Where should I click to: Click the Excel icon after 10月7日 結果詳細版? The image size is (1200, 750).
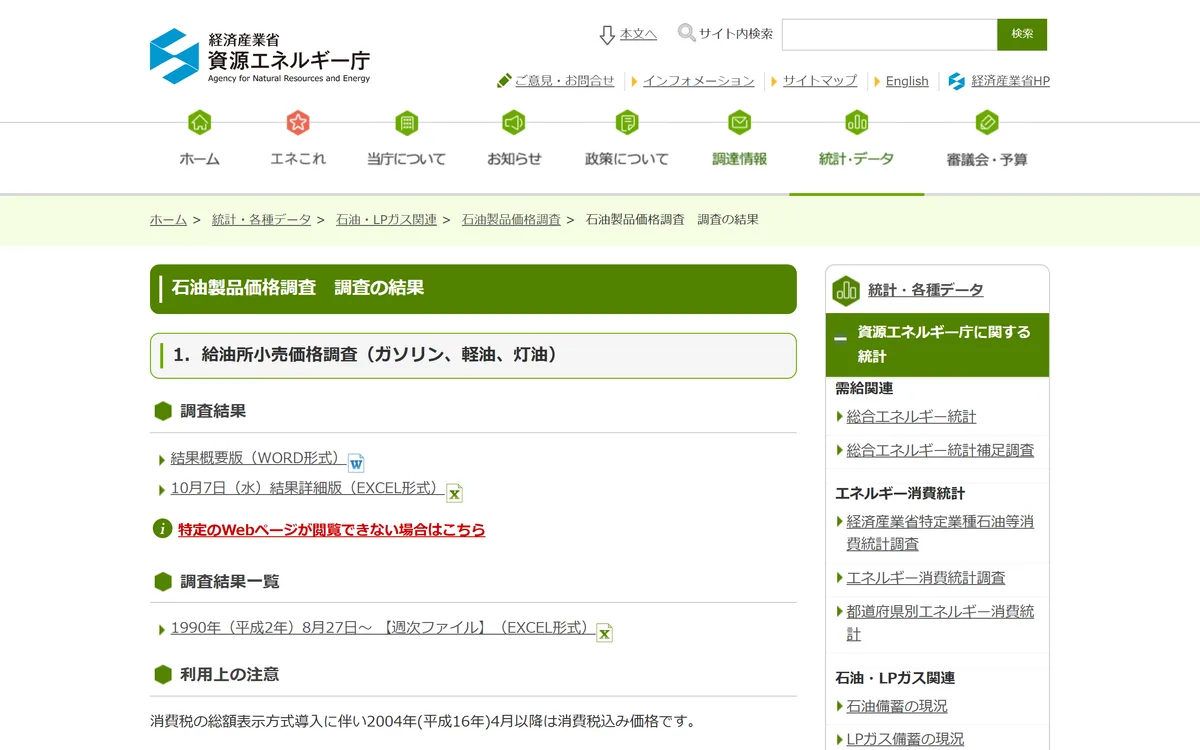pos(454,492)
